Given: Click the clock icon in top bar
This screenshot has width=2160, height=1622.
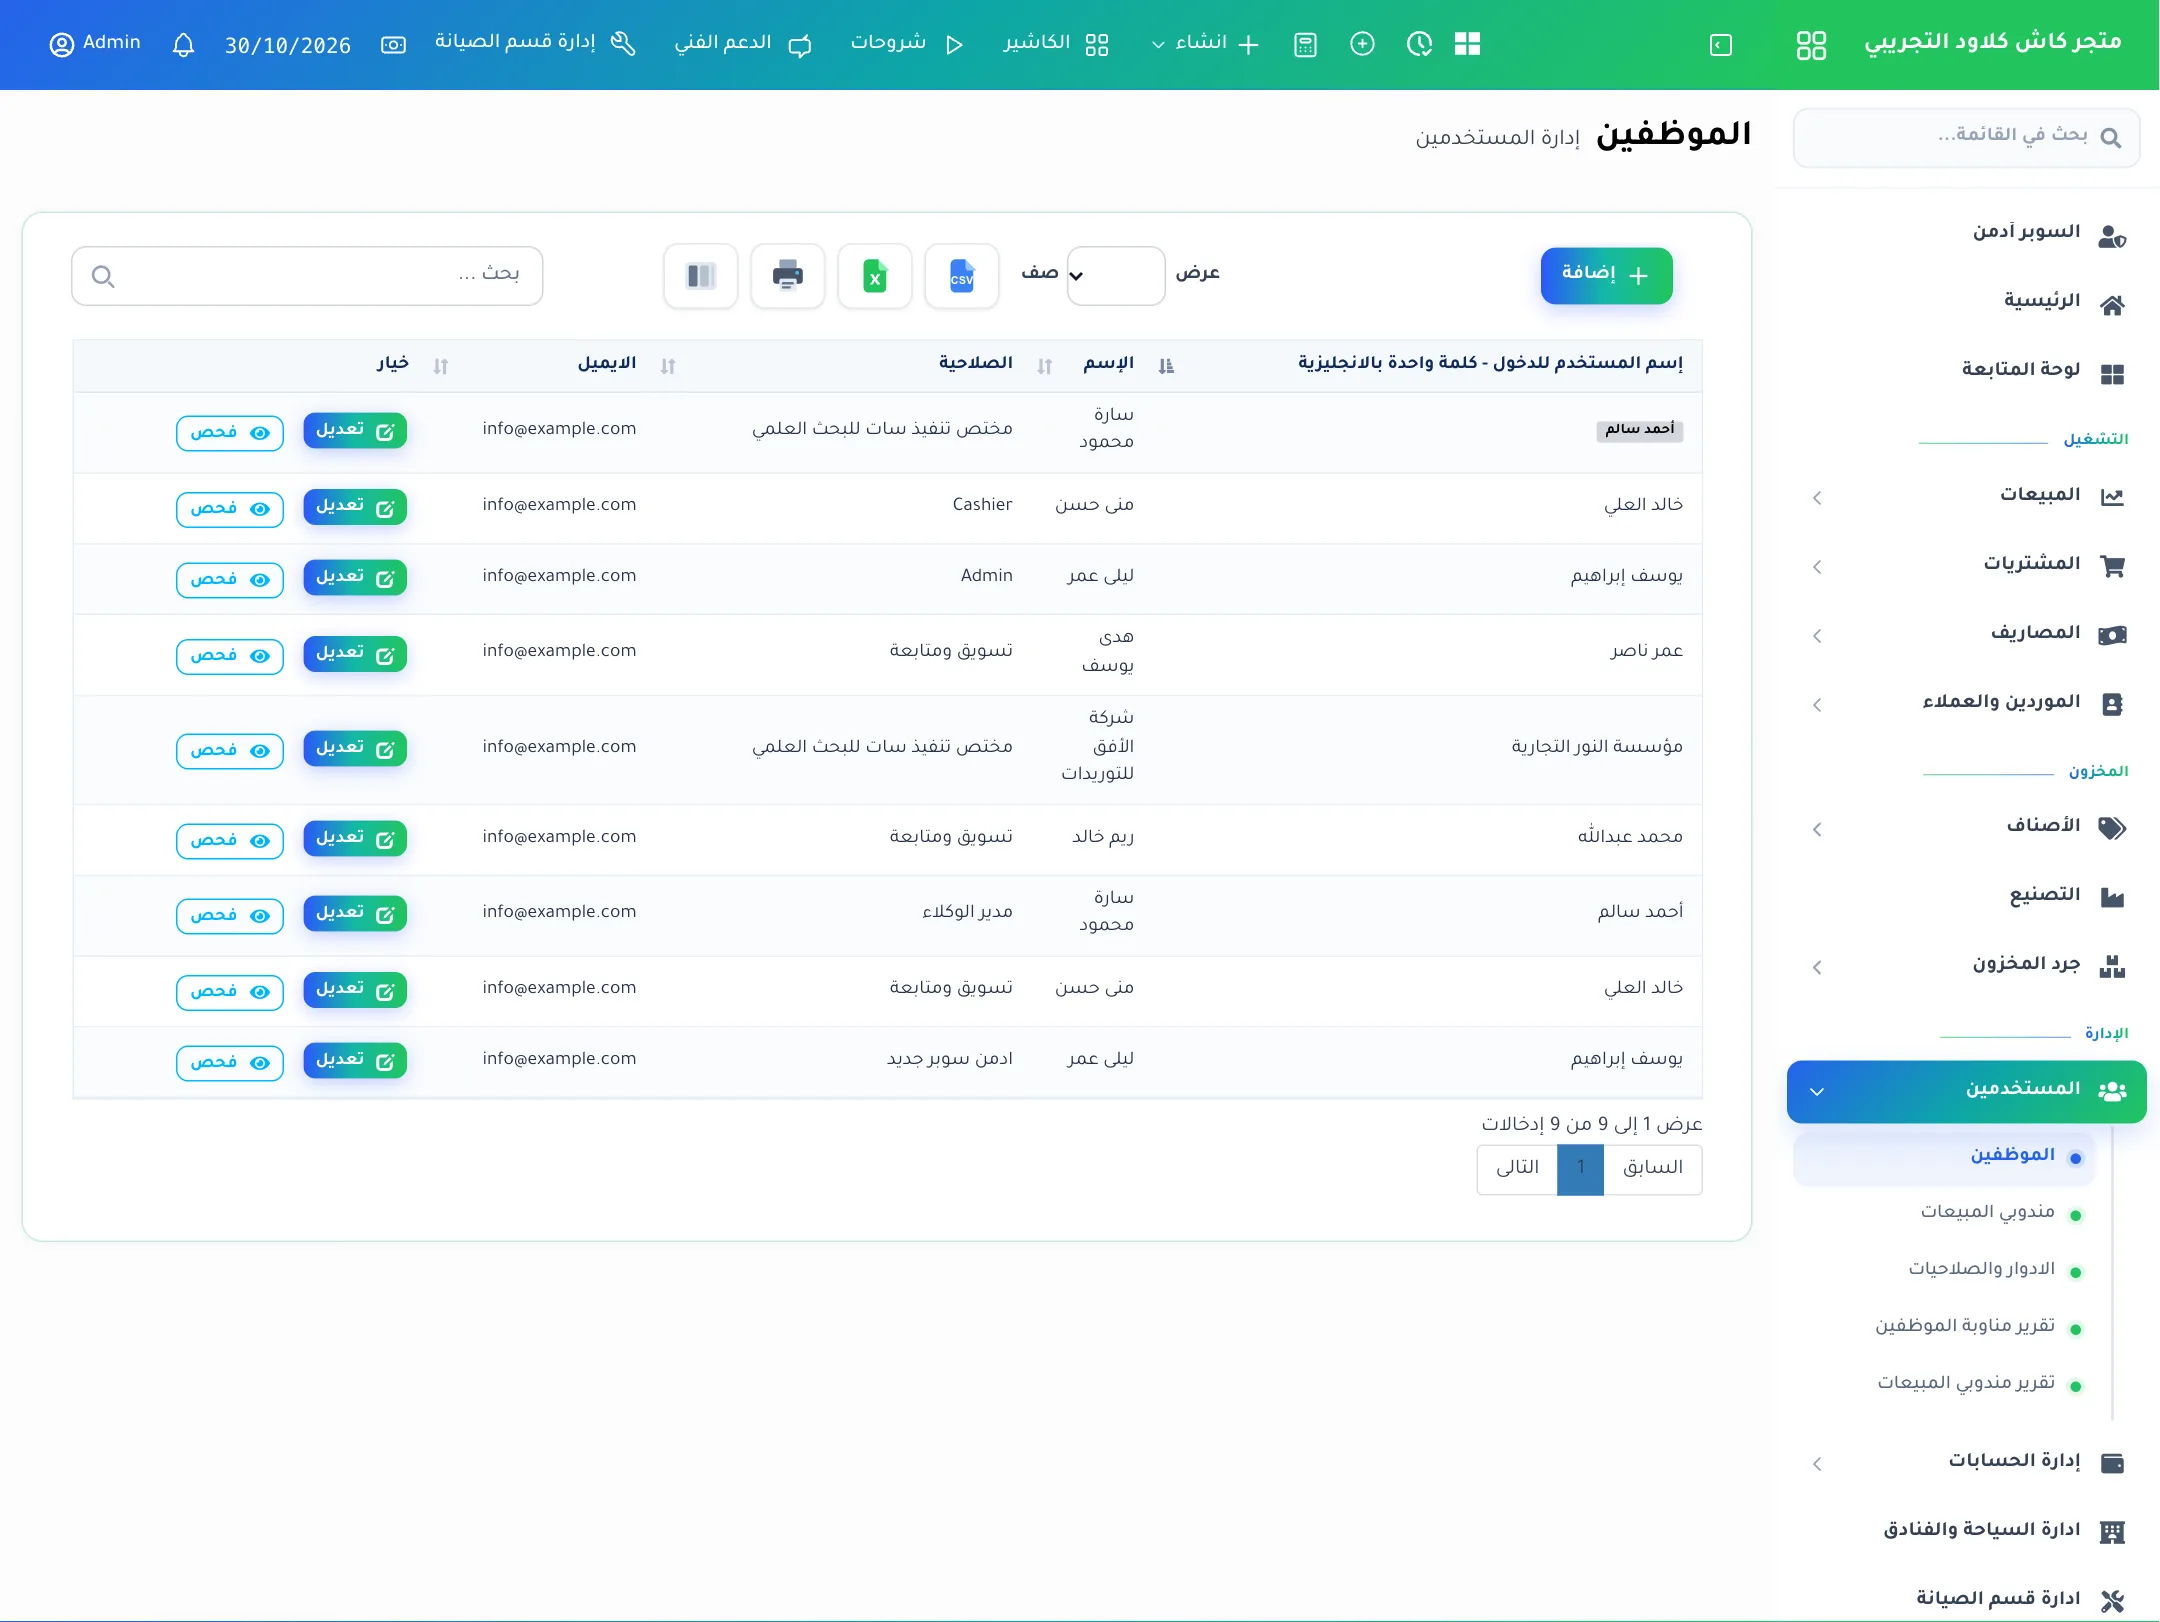Looking at the screenshot, I should (1419, 44).
